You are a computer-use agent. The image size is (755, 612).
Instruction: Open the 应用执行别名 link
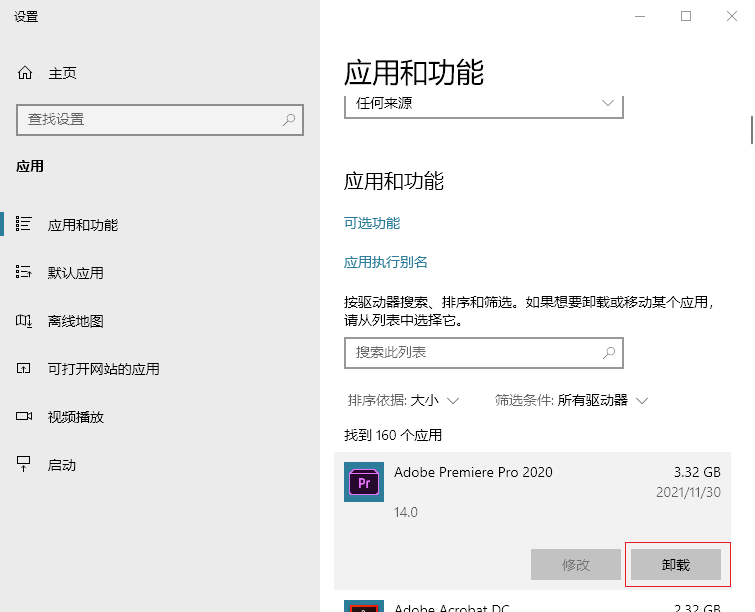pos(386,262)
